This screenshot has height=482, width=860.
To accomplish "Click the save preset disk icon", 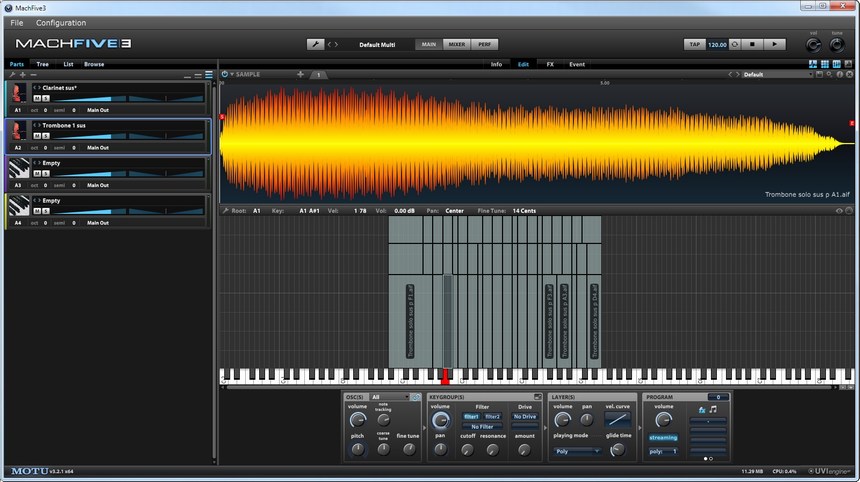I will click(x=819, y=74).
